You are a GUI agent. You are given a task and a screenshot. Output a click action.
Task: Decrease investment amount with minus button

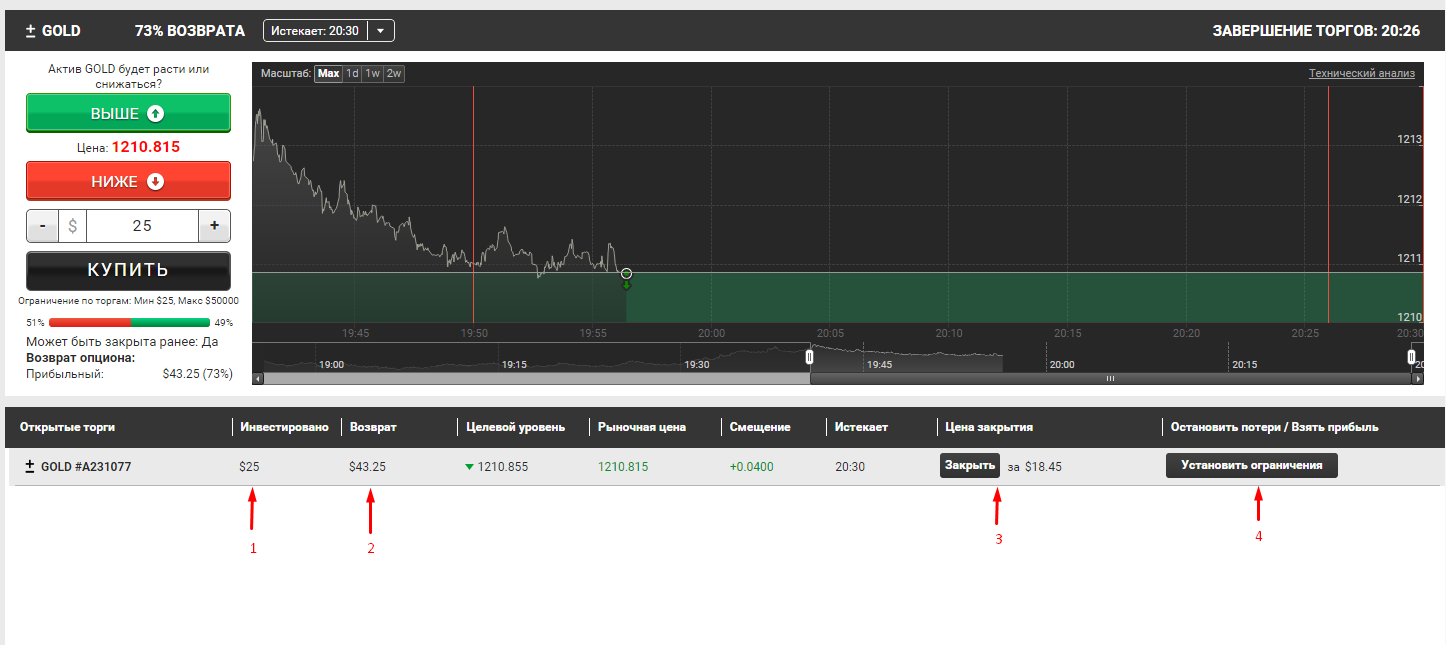click(42, 226)
